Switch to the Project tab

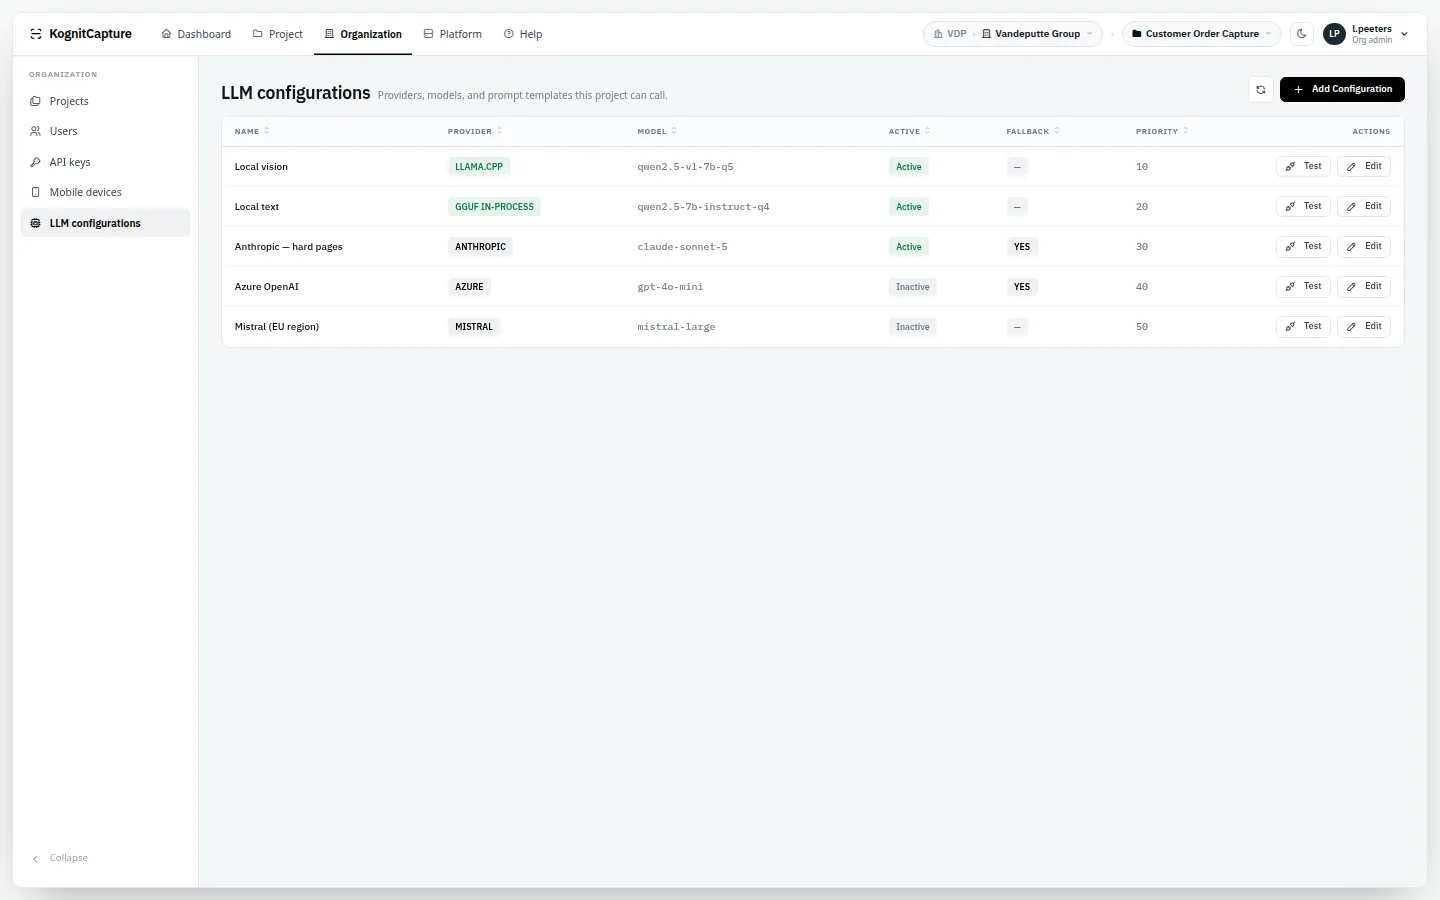point(277,34)
